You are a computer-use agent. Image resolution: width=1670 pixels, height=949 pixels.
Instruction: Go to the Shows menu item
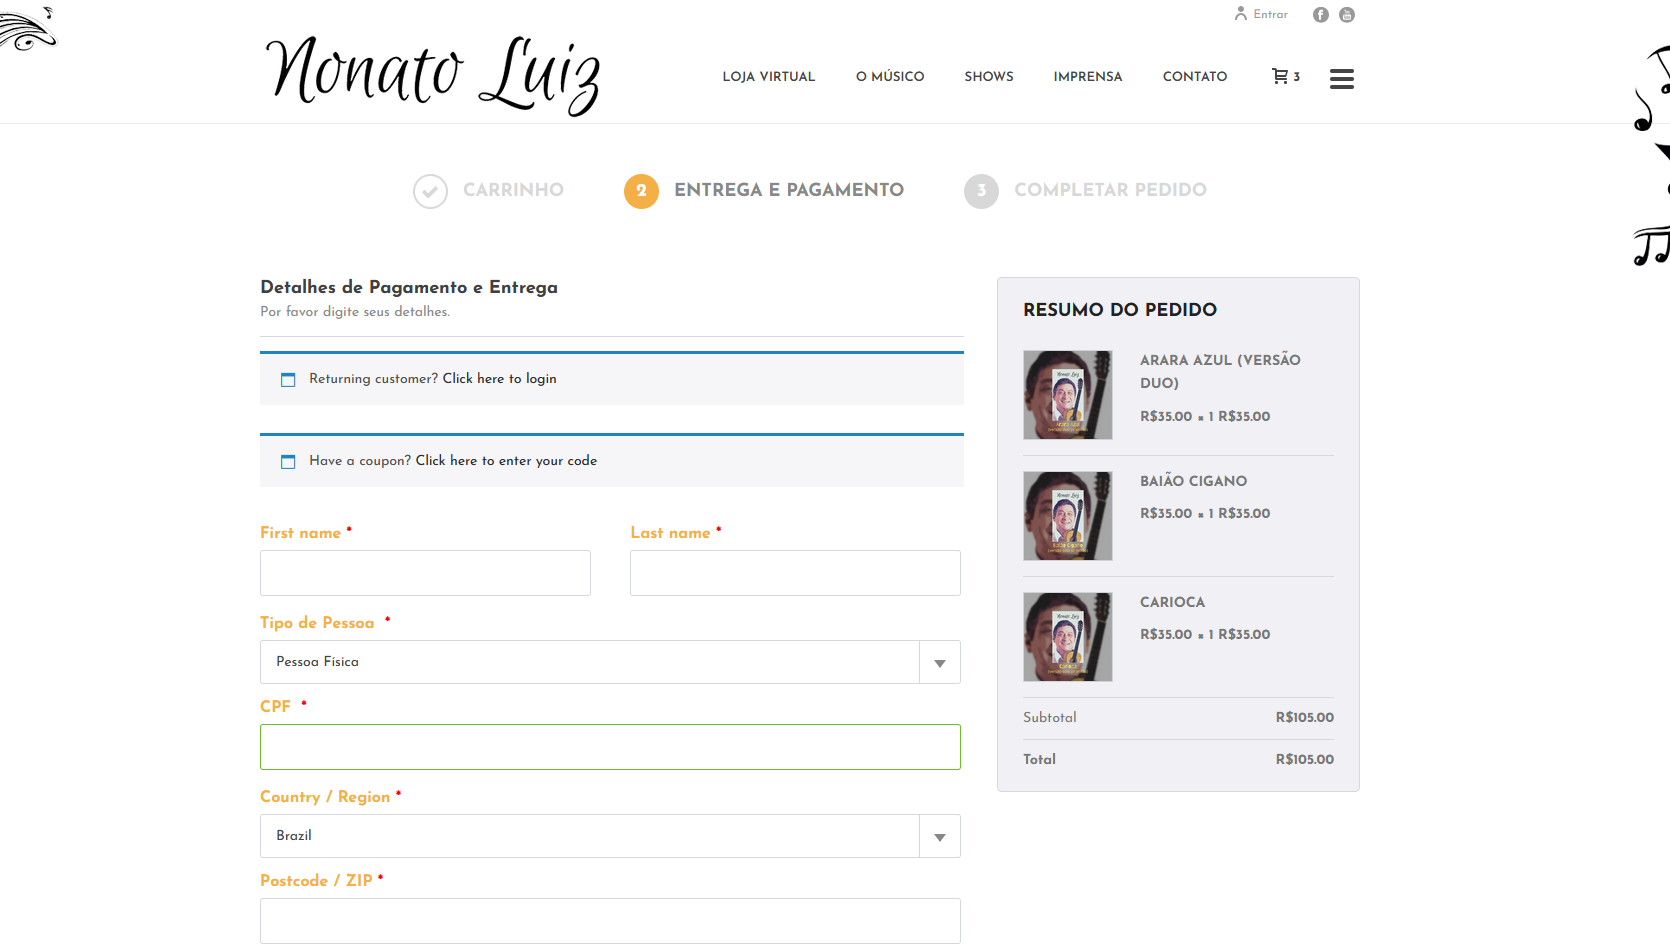tap(988, 77)
